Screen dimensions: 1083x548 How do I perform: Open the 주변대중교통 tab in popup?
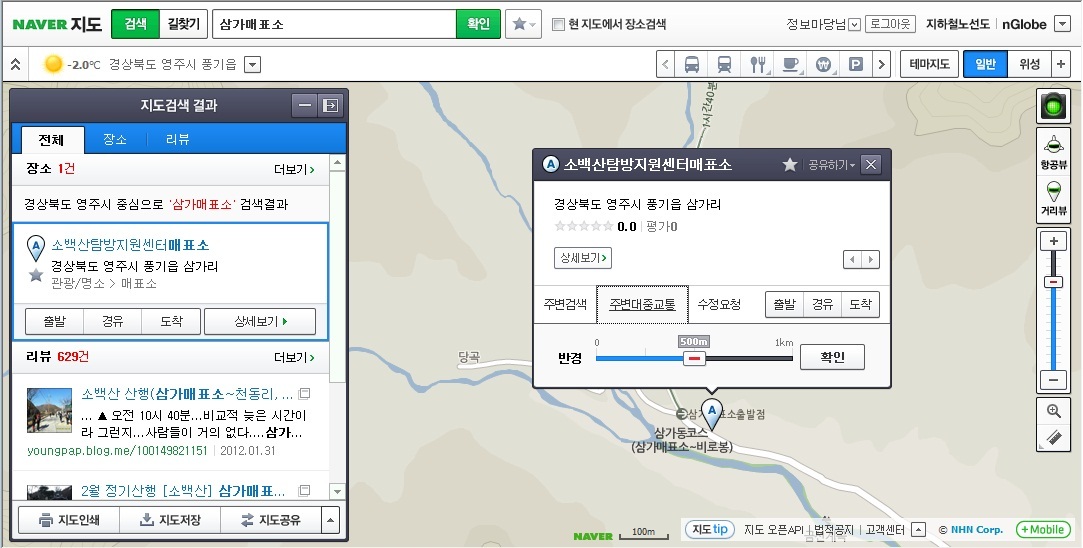tap(642, 304)
